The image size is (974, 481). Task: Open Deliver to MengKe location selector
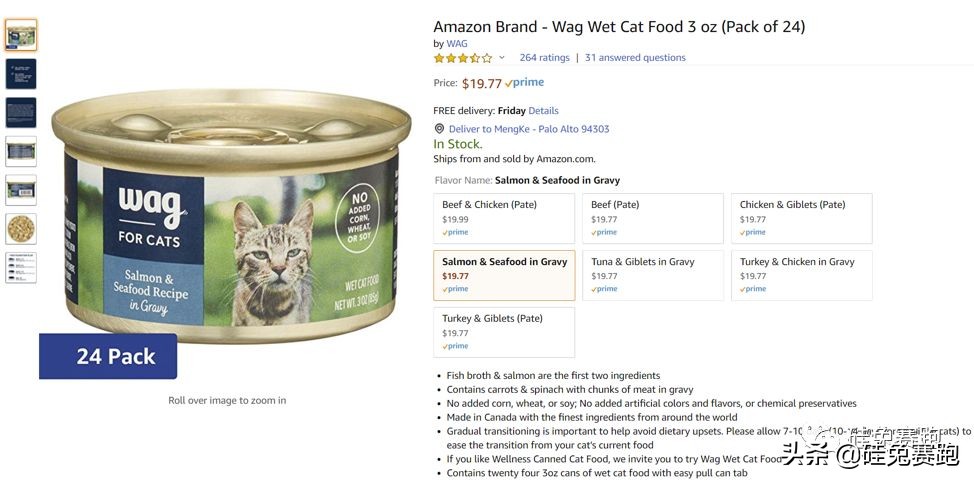tap(529, 129)
